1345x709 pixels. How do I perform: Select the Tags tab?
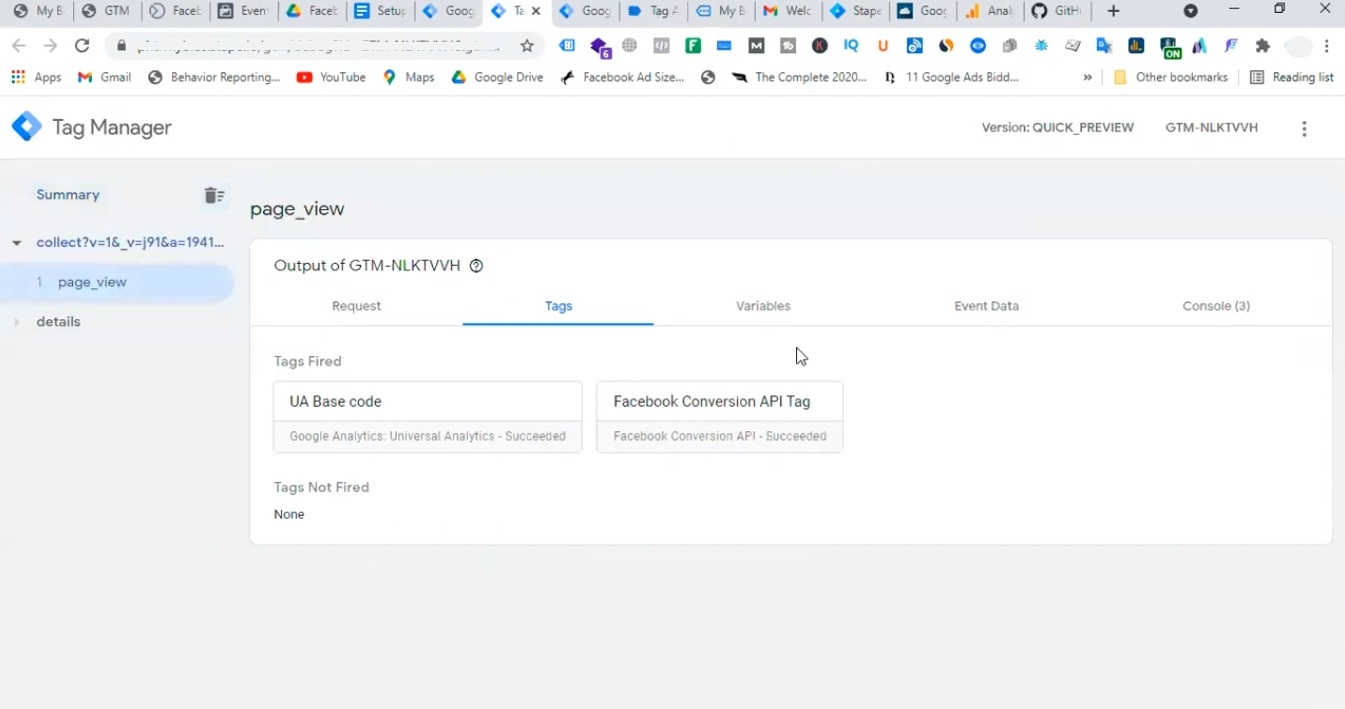[558, 306]
